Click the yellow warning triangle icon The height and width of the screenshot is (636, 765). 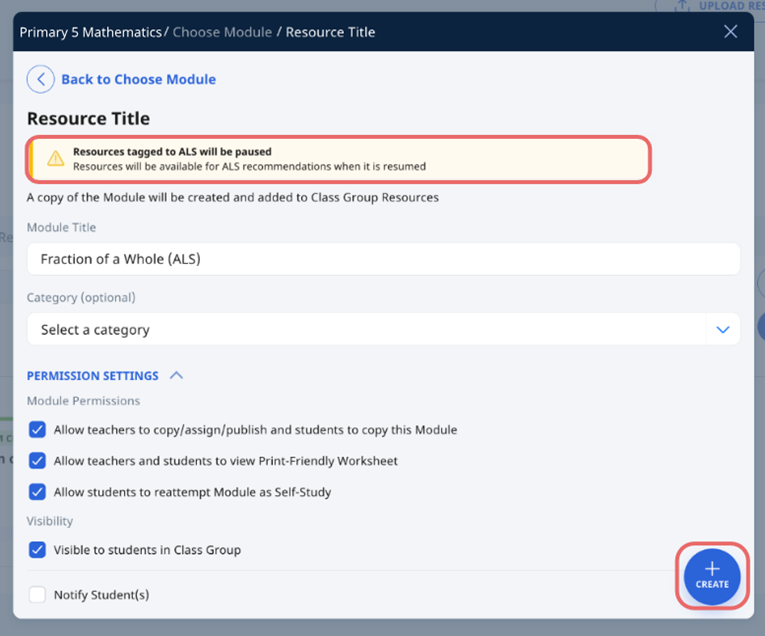56,159
